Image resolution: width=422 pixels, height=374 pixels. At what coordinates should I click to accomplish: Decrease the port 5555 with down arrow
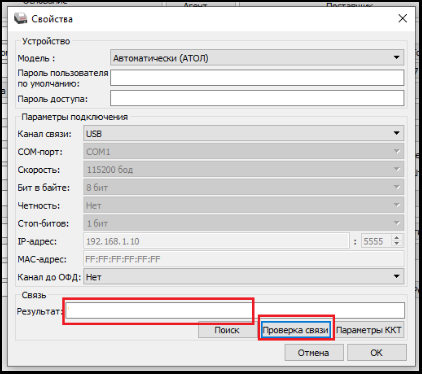[x=397, y=244]
